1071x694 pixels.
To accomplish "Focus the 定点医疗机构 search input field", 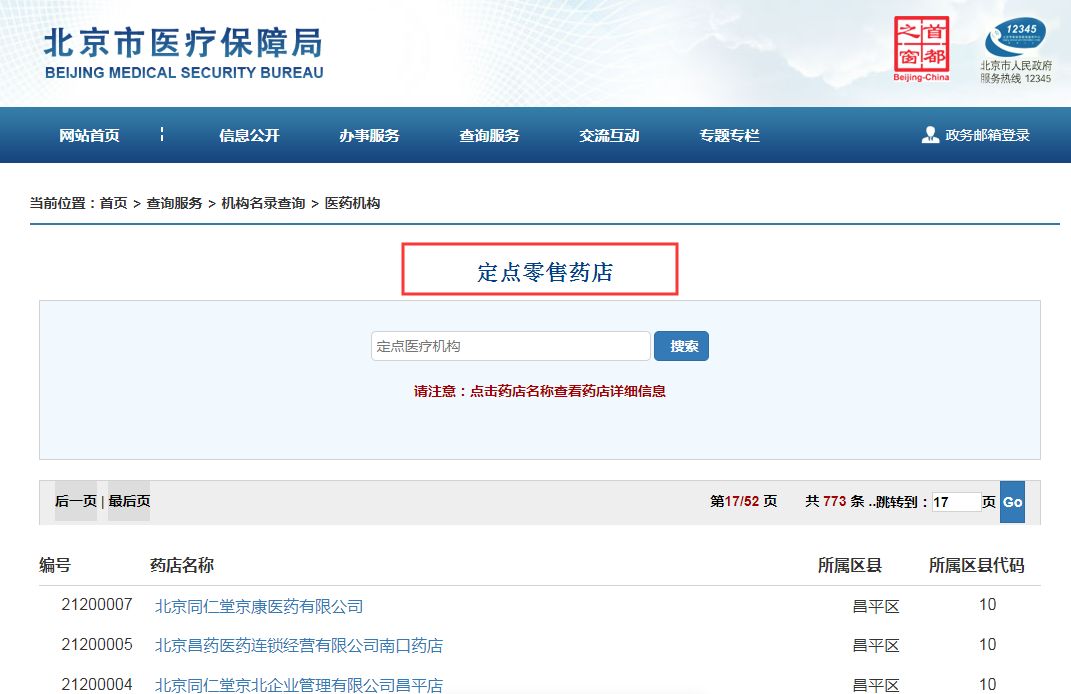I will pos(510,346).
